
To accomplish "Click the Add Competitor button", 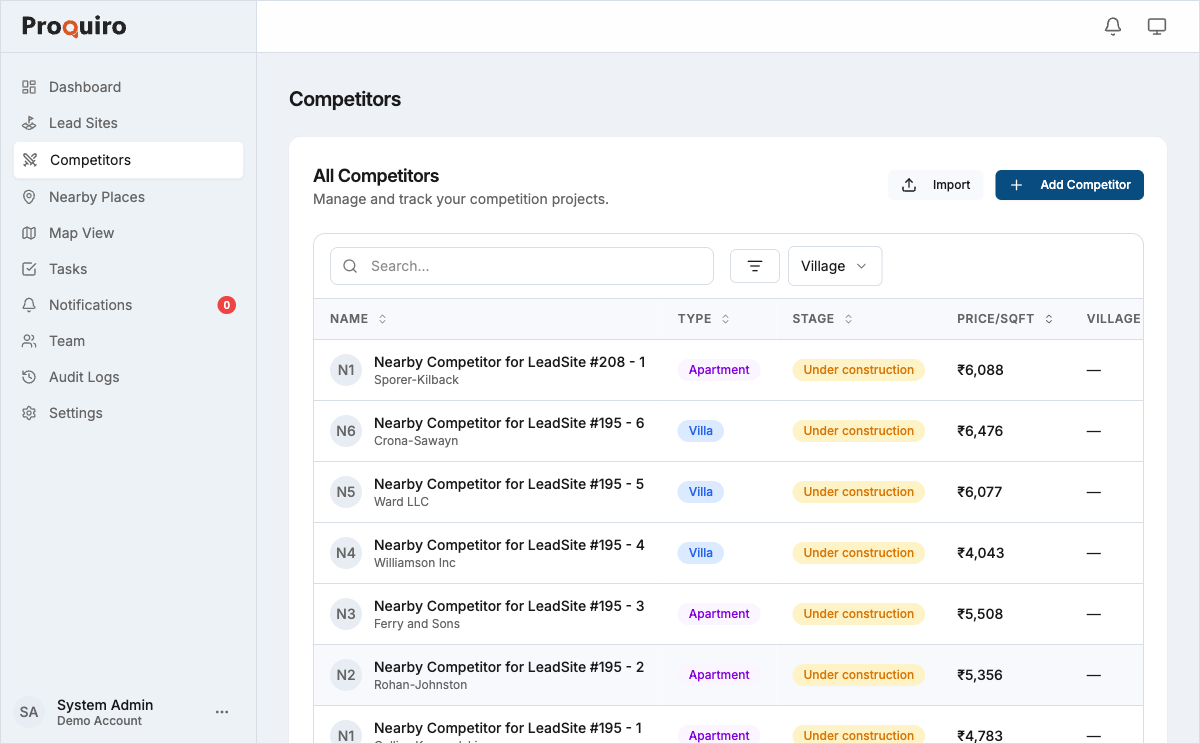I will [1069, 185].
